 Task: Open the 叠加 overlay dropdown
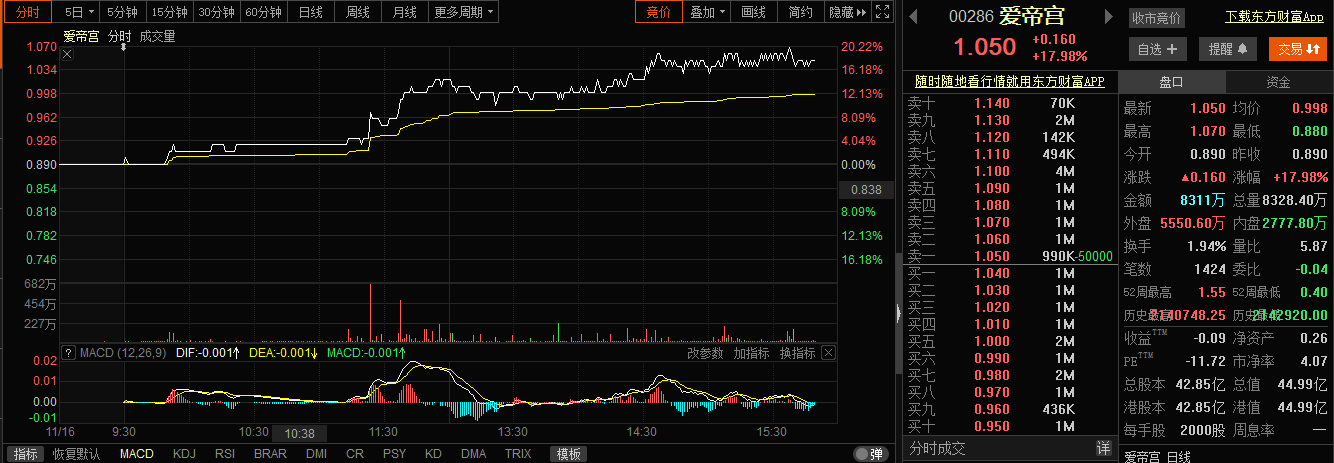click(708, 13)
